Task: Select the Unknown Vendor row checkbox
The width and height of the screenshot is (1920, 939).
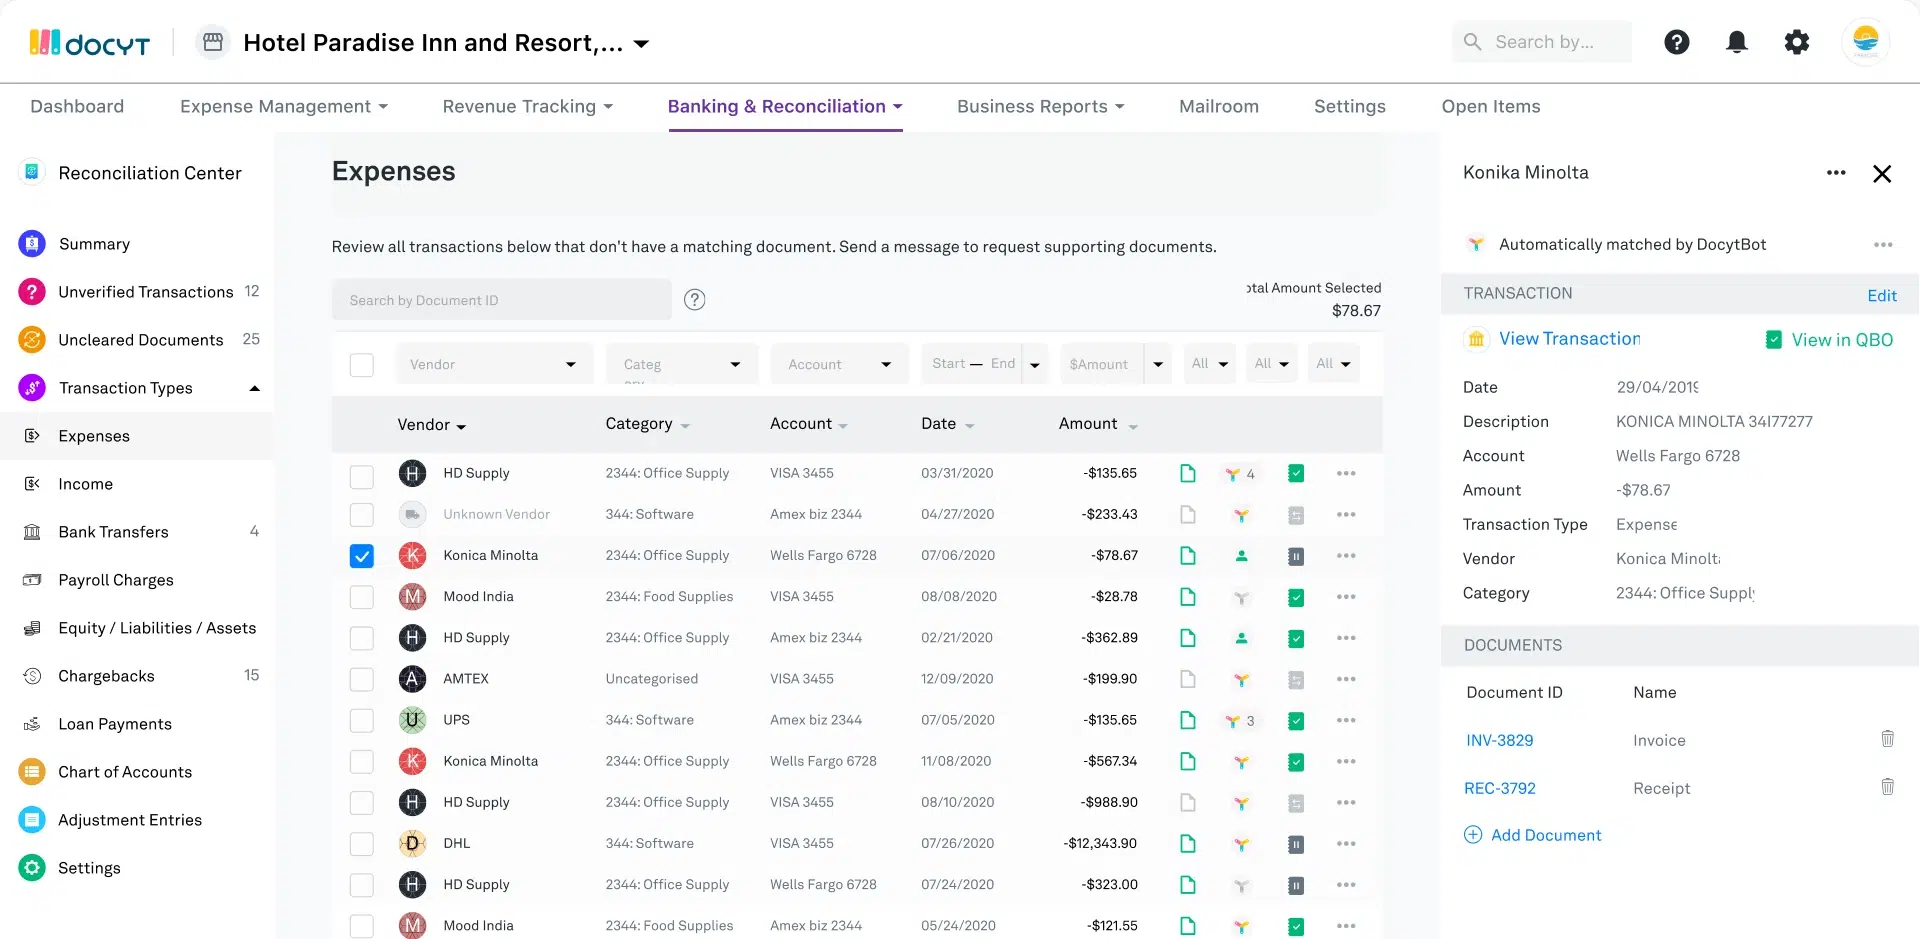Action: (x=362, y=515)
